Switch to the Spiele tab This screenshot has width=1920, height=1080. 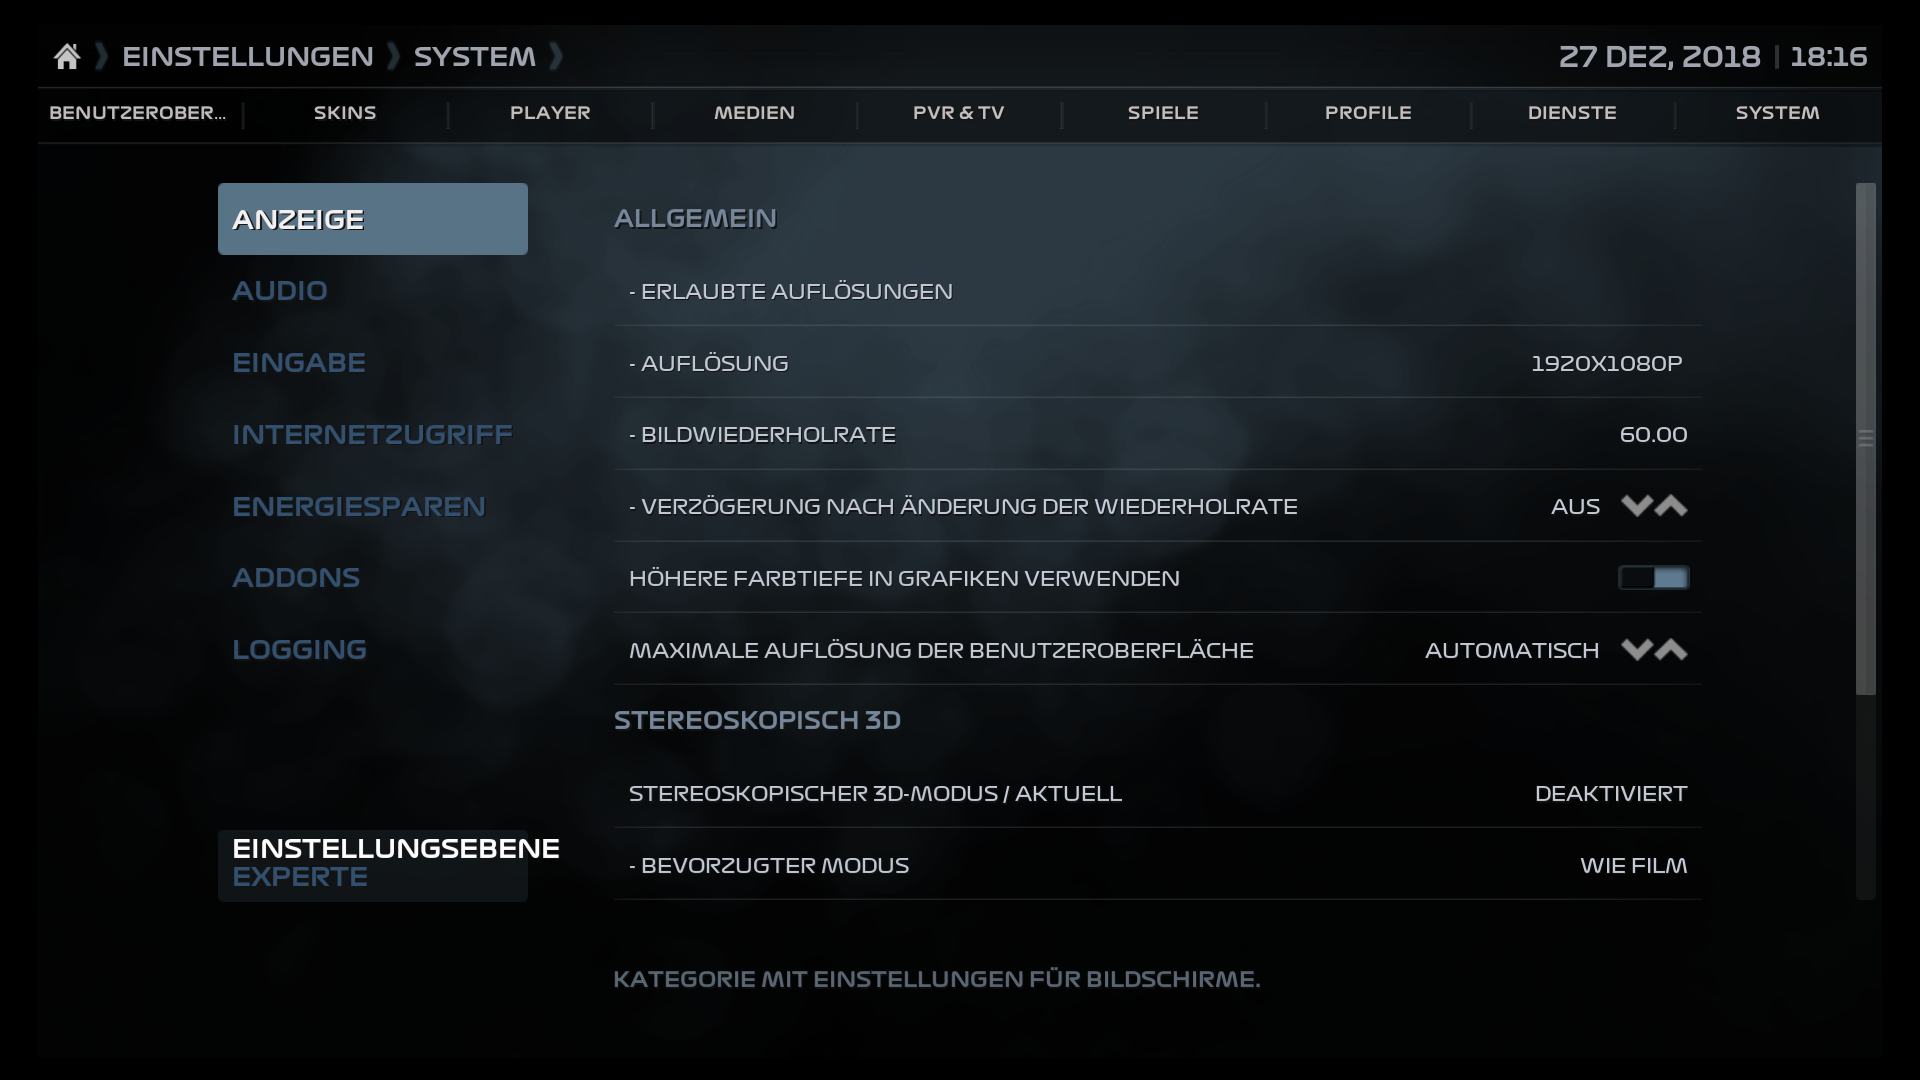(x=1163, y=113)
